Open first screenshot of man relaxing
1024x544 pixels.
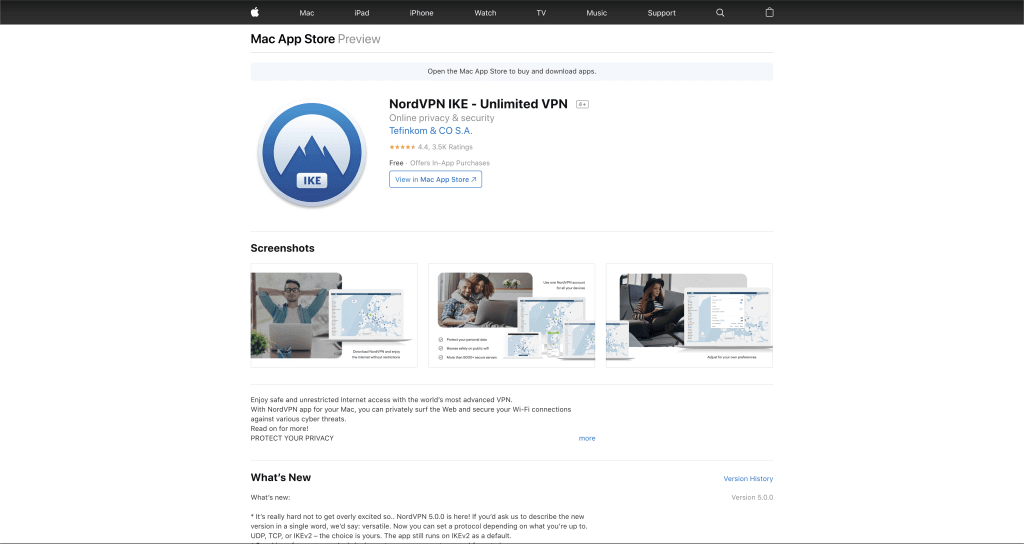[x=334, y=315]
